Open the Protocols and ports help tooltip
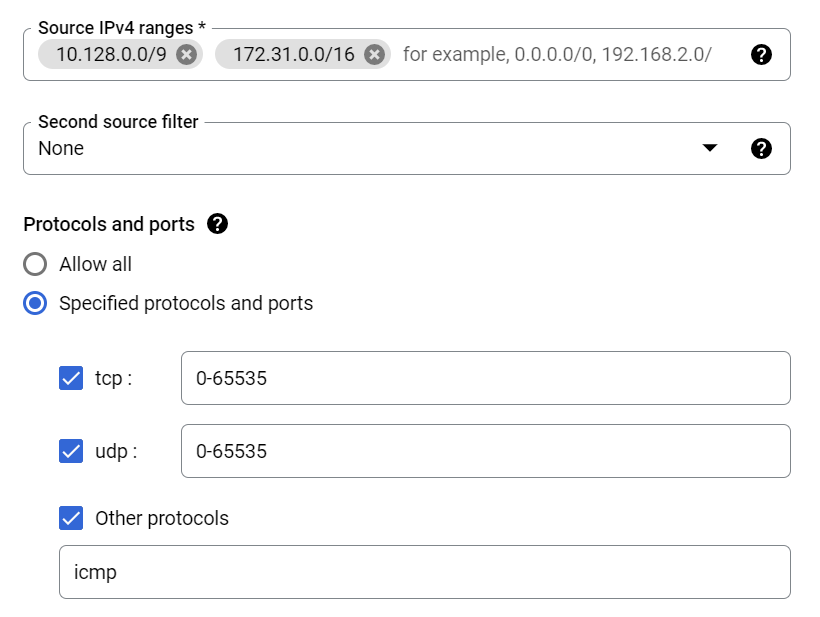Viewport: 820px width, 617px height. coord(217,224)
